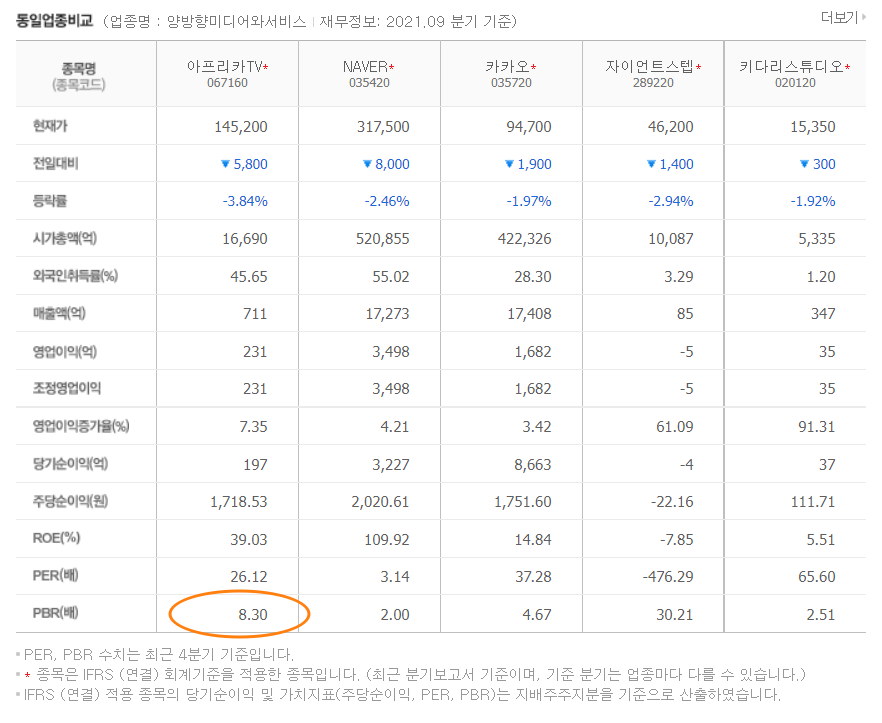This screenshot has height=723, width=882.
Task: Open the 더보기 link
Action: coord(842,18)
